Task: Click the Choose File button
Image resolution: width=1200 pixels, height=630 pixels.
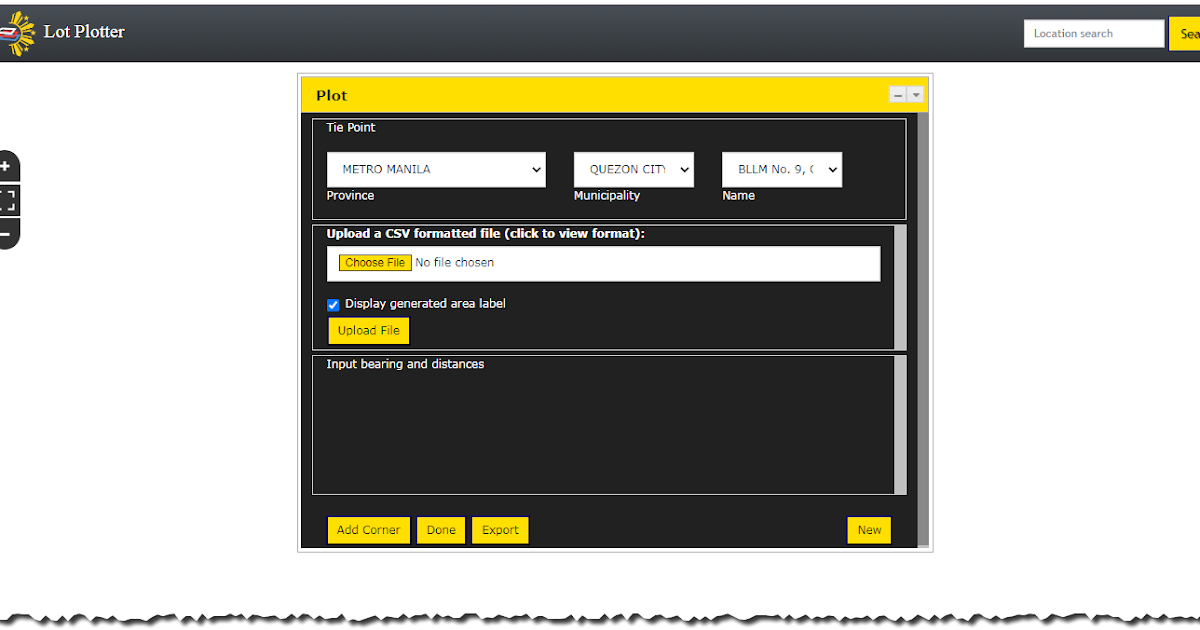Action: click(x=375, y=263)
